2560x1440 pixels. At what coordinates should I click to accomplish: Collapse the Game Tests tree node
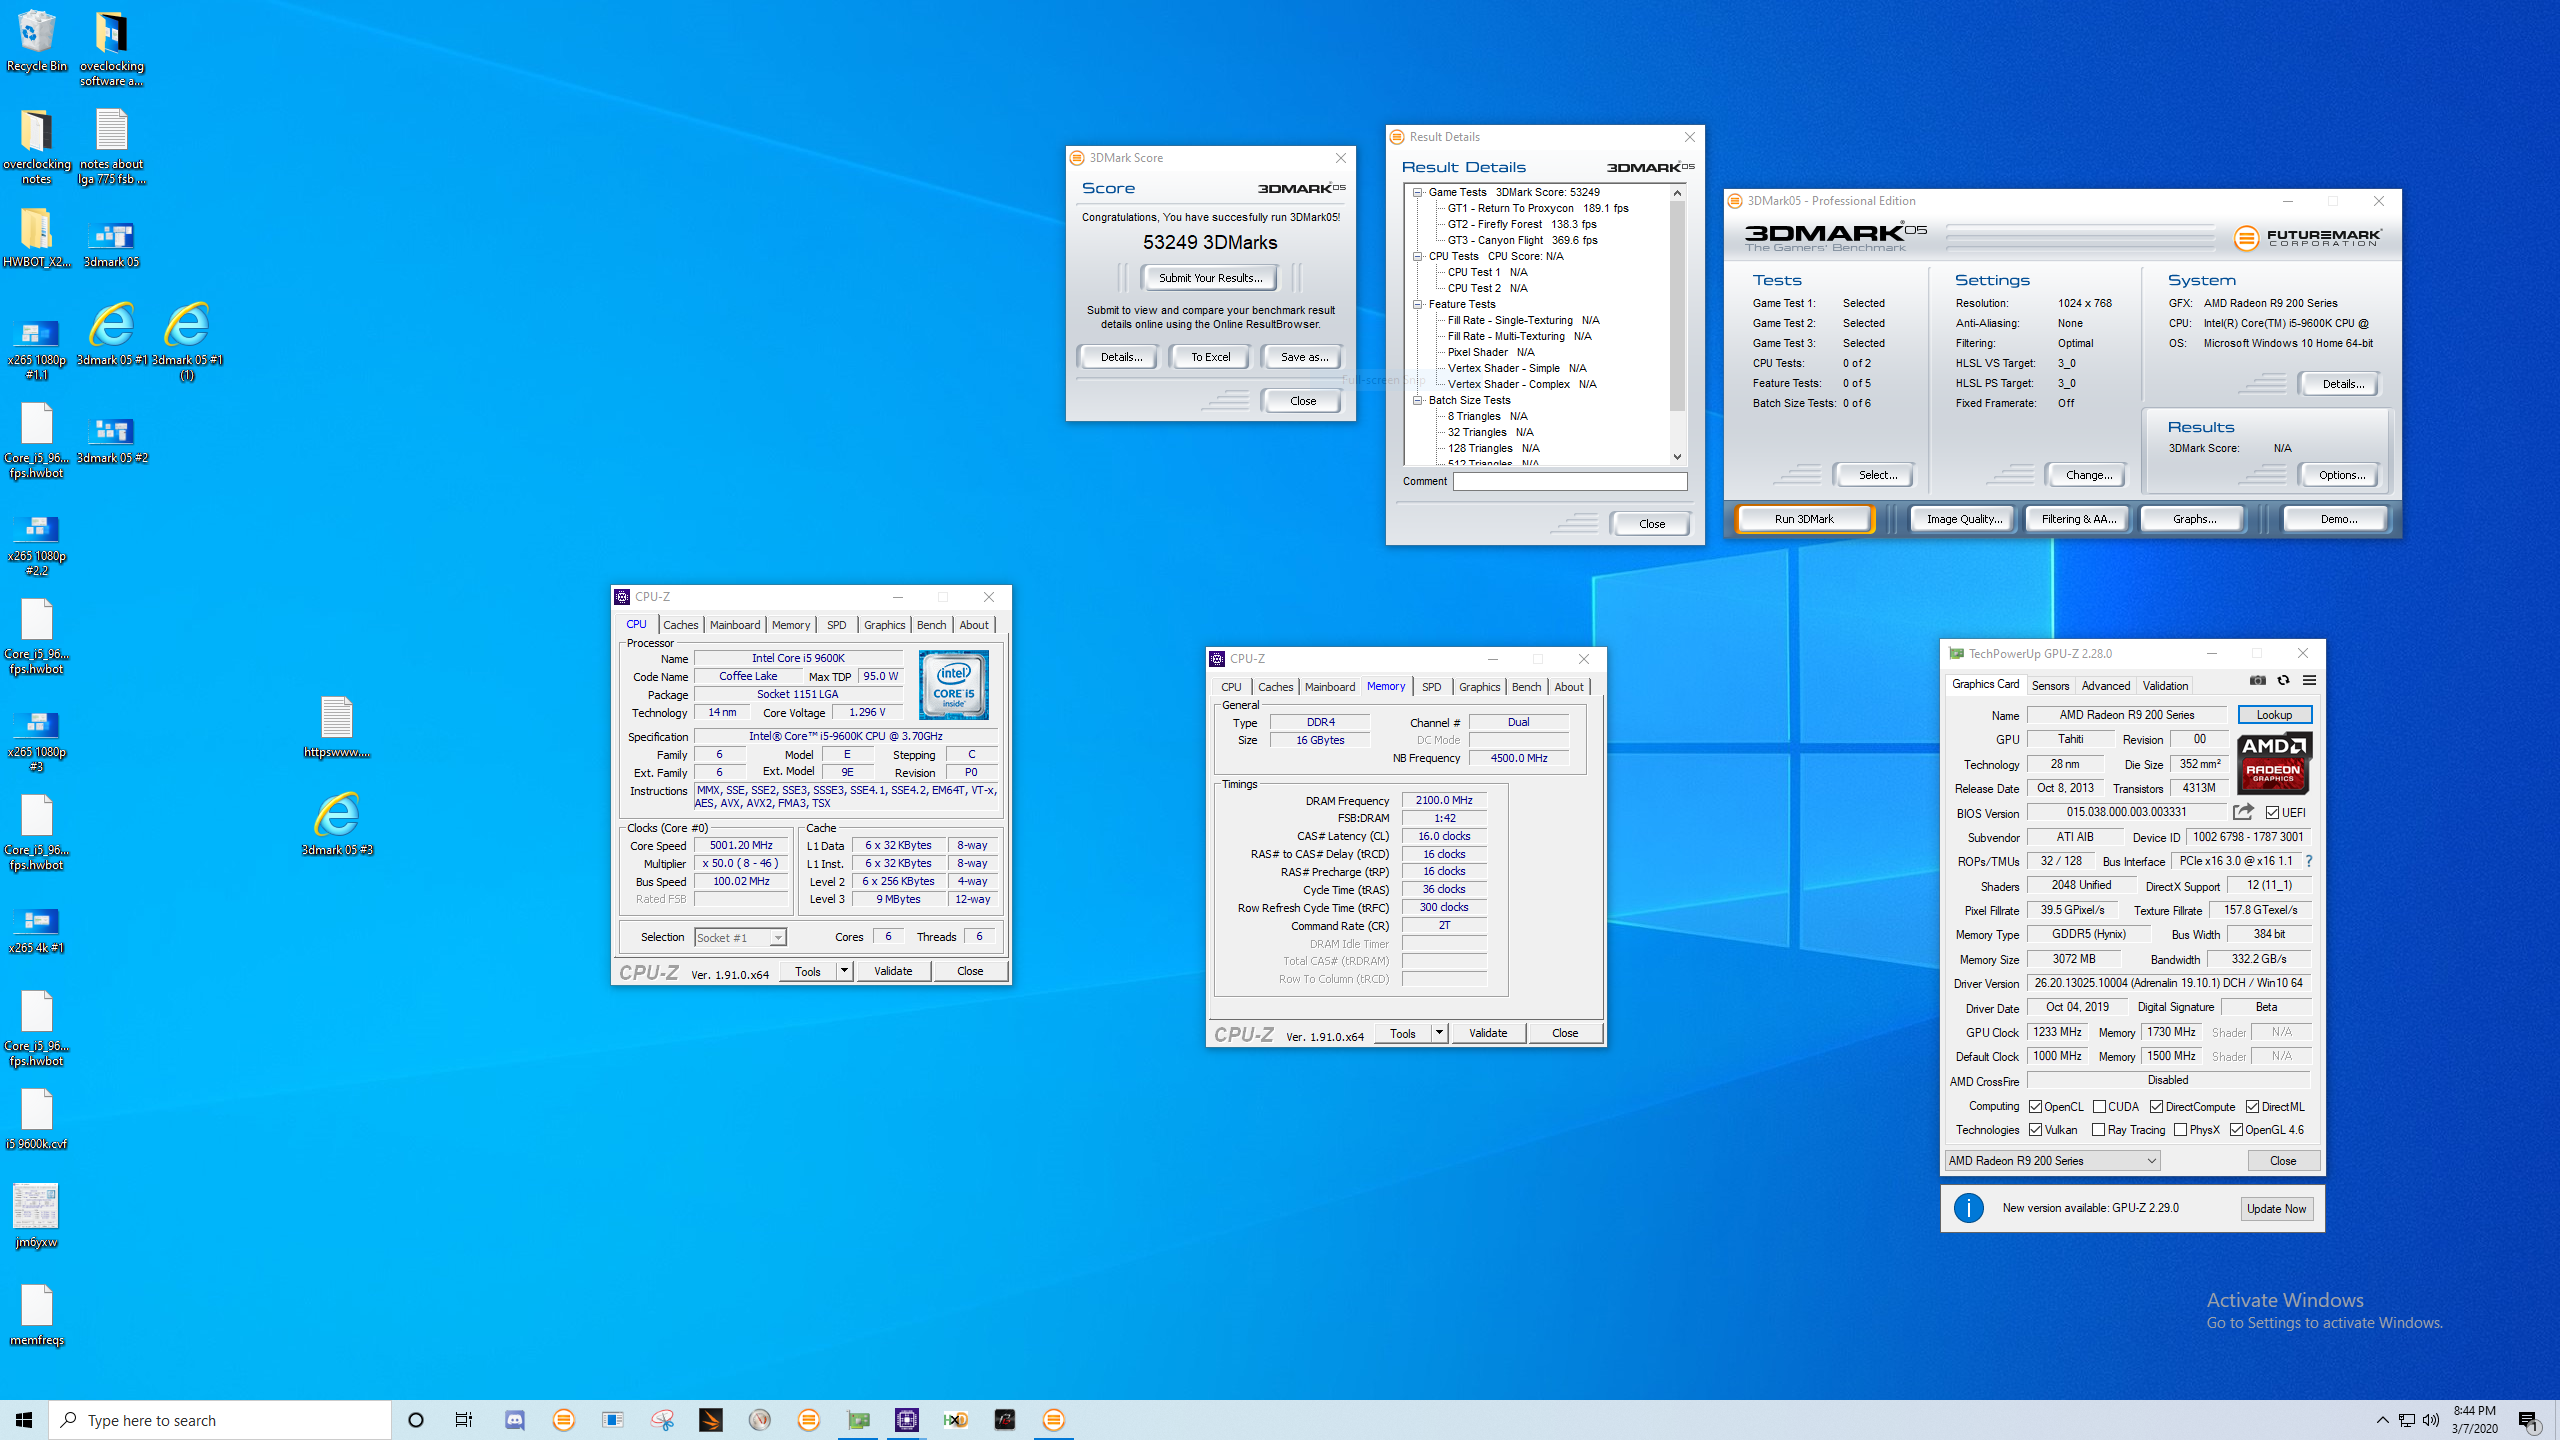1417,192
